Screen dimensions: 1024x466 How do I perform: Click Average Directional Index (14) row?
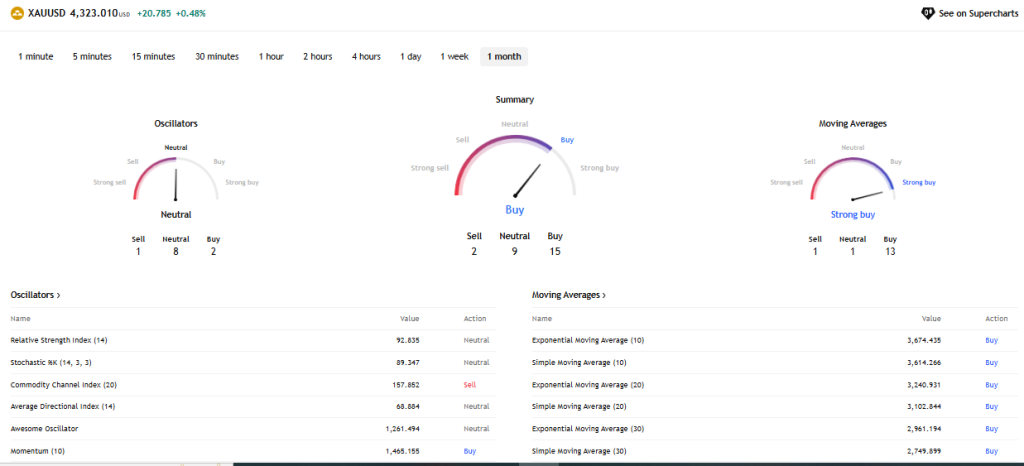point(253,406)
